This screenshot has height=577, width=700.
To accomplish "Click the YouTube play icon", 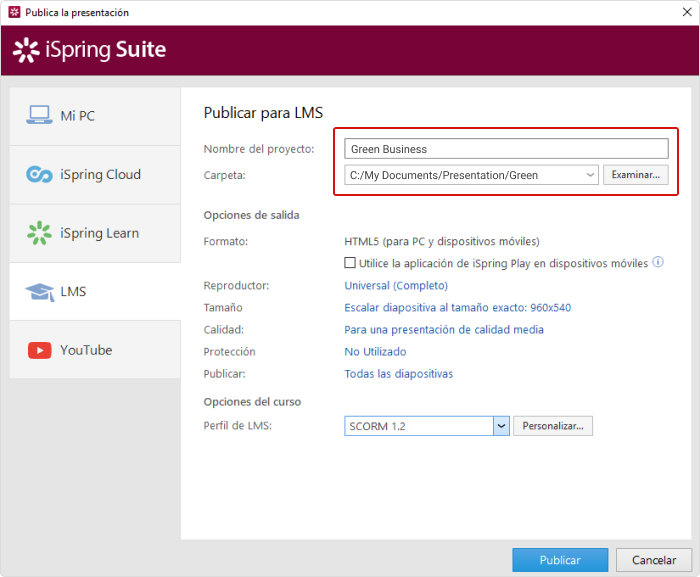I will [x=40, y=350].
